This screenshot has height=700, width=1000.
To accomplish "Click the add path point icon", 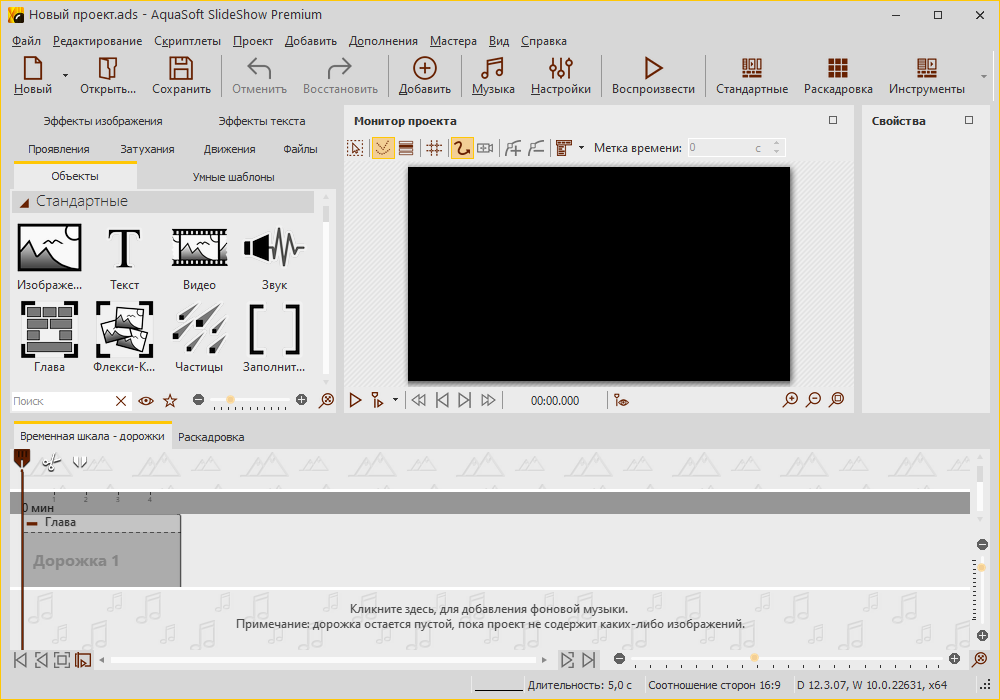I will point(513,148).
